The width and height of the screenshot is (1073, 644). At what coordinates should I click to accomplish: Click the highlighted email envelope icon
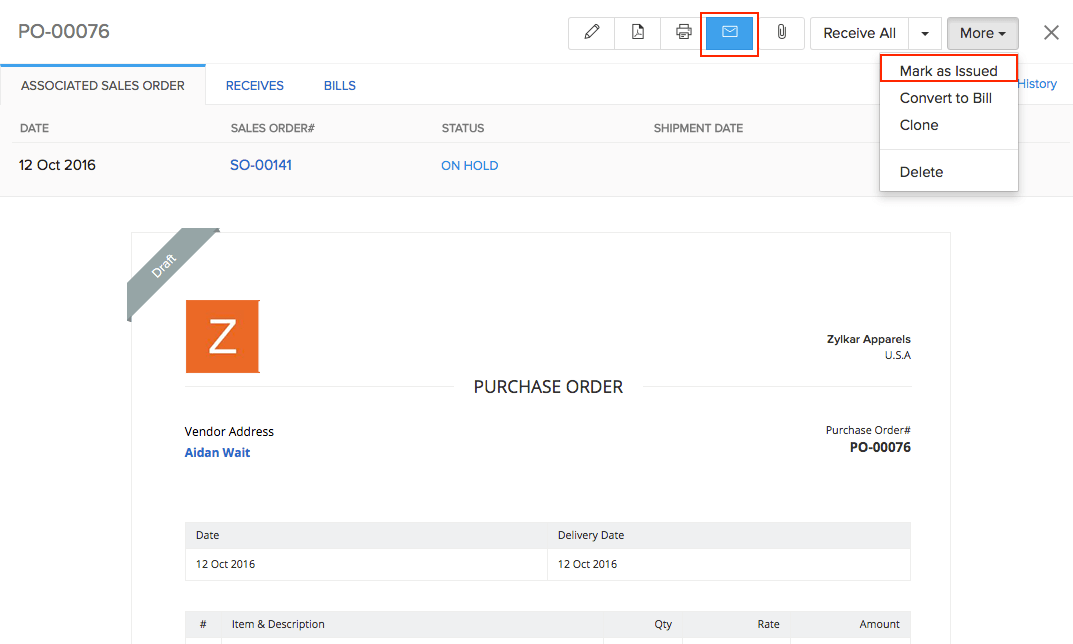pyautogui.click(x=729, y=32)
